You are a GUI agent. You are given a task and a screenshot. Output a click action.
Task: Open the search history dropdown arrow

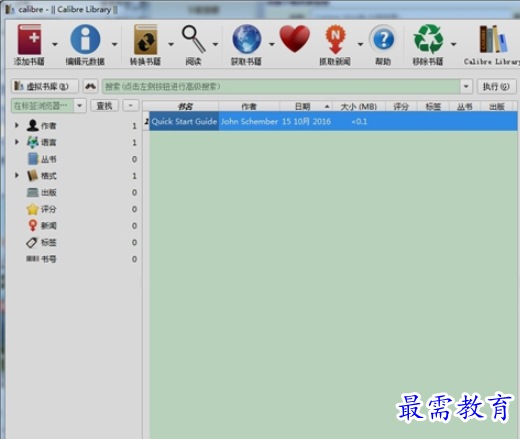coord(466,87)
